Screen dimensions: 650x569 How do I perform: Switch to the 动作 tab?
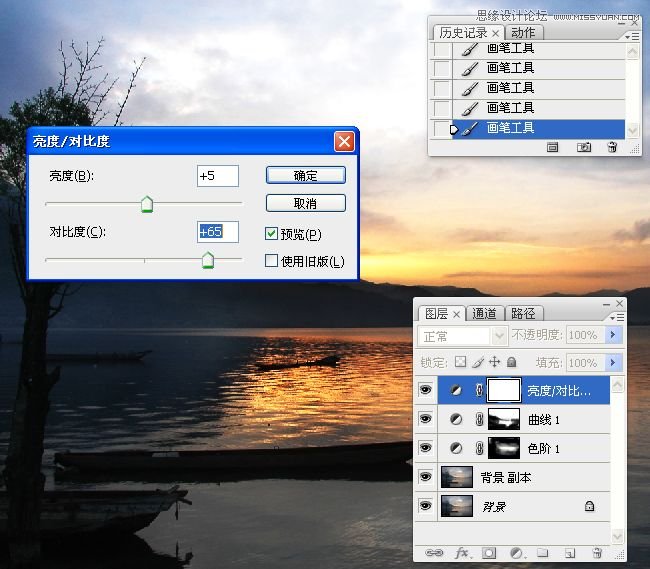[523, 33]
